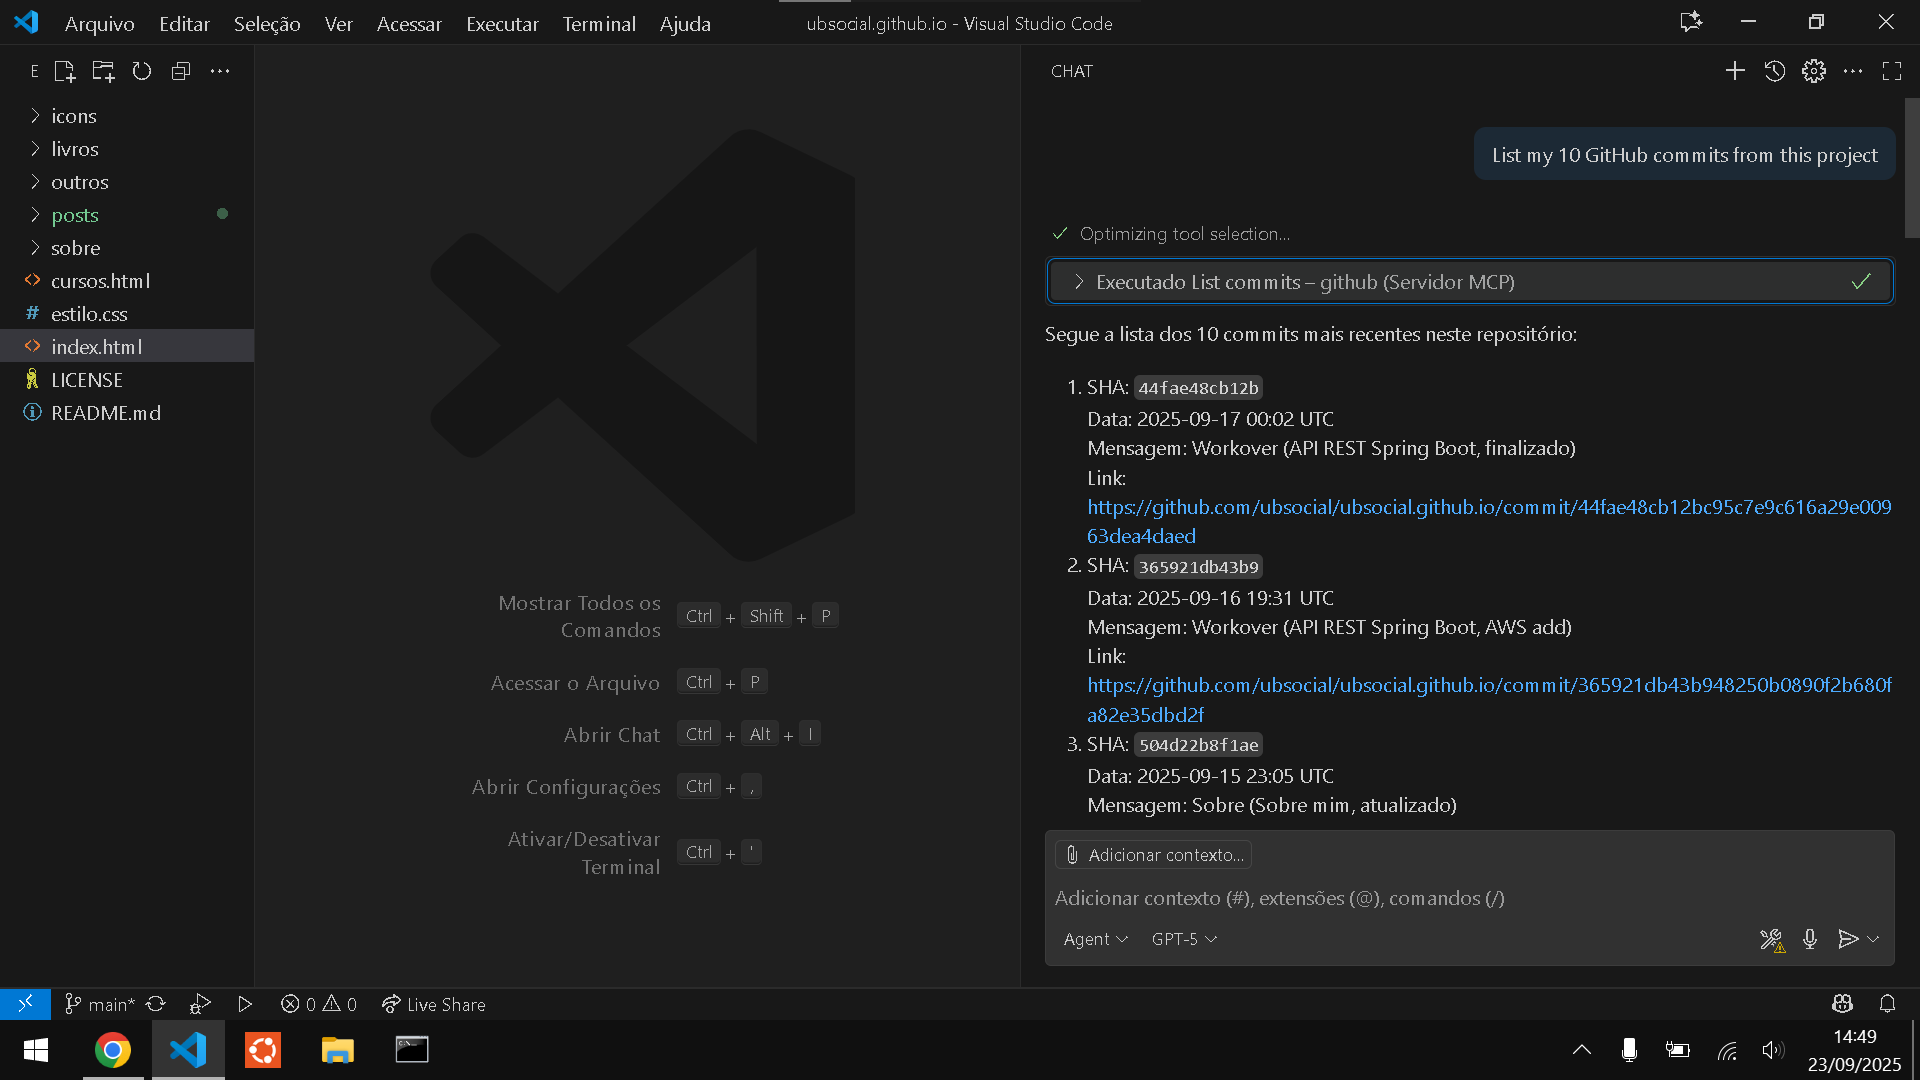Open chat history clock icon
This screenshot has width=1920, height=1080.
(1775, 71)
